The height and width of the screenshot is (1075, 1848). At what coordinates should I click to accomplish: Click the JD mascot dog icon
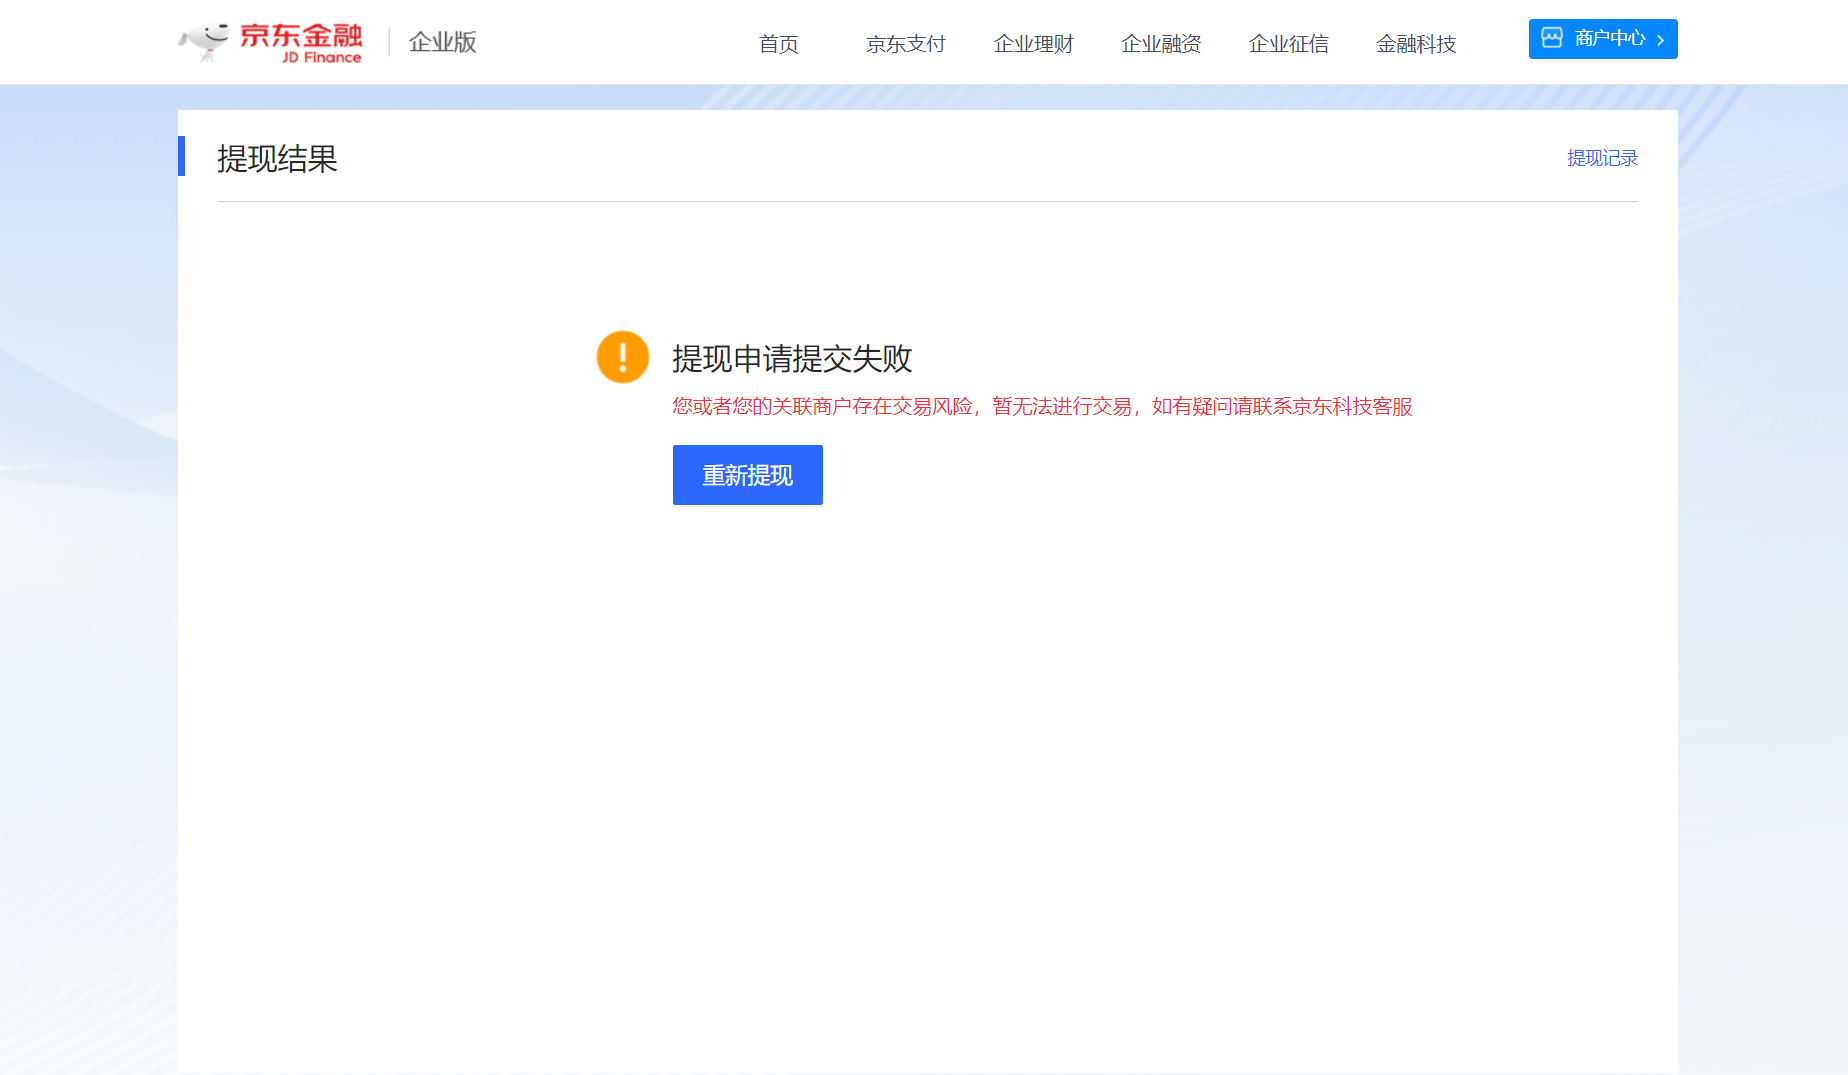coord(205,42)
